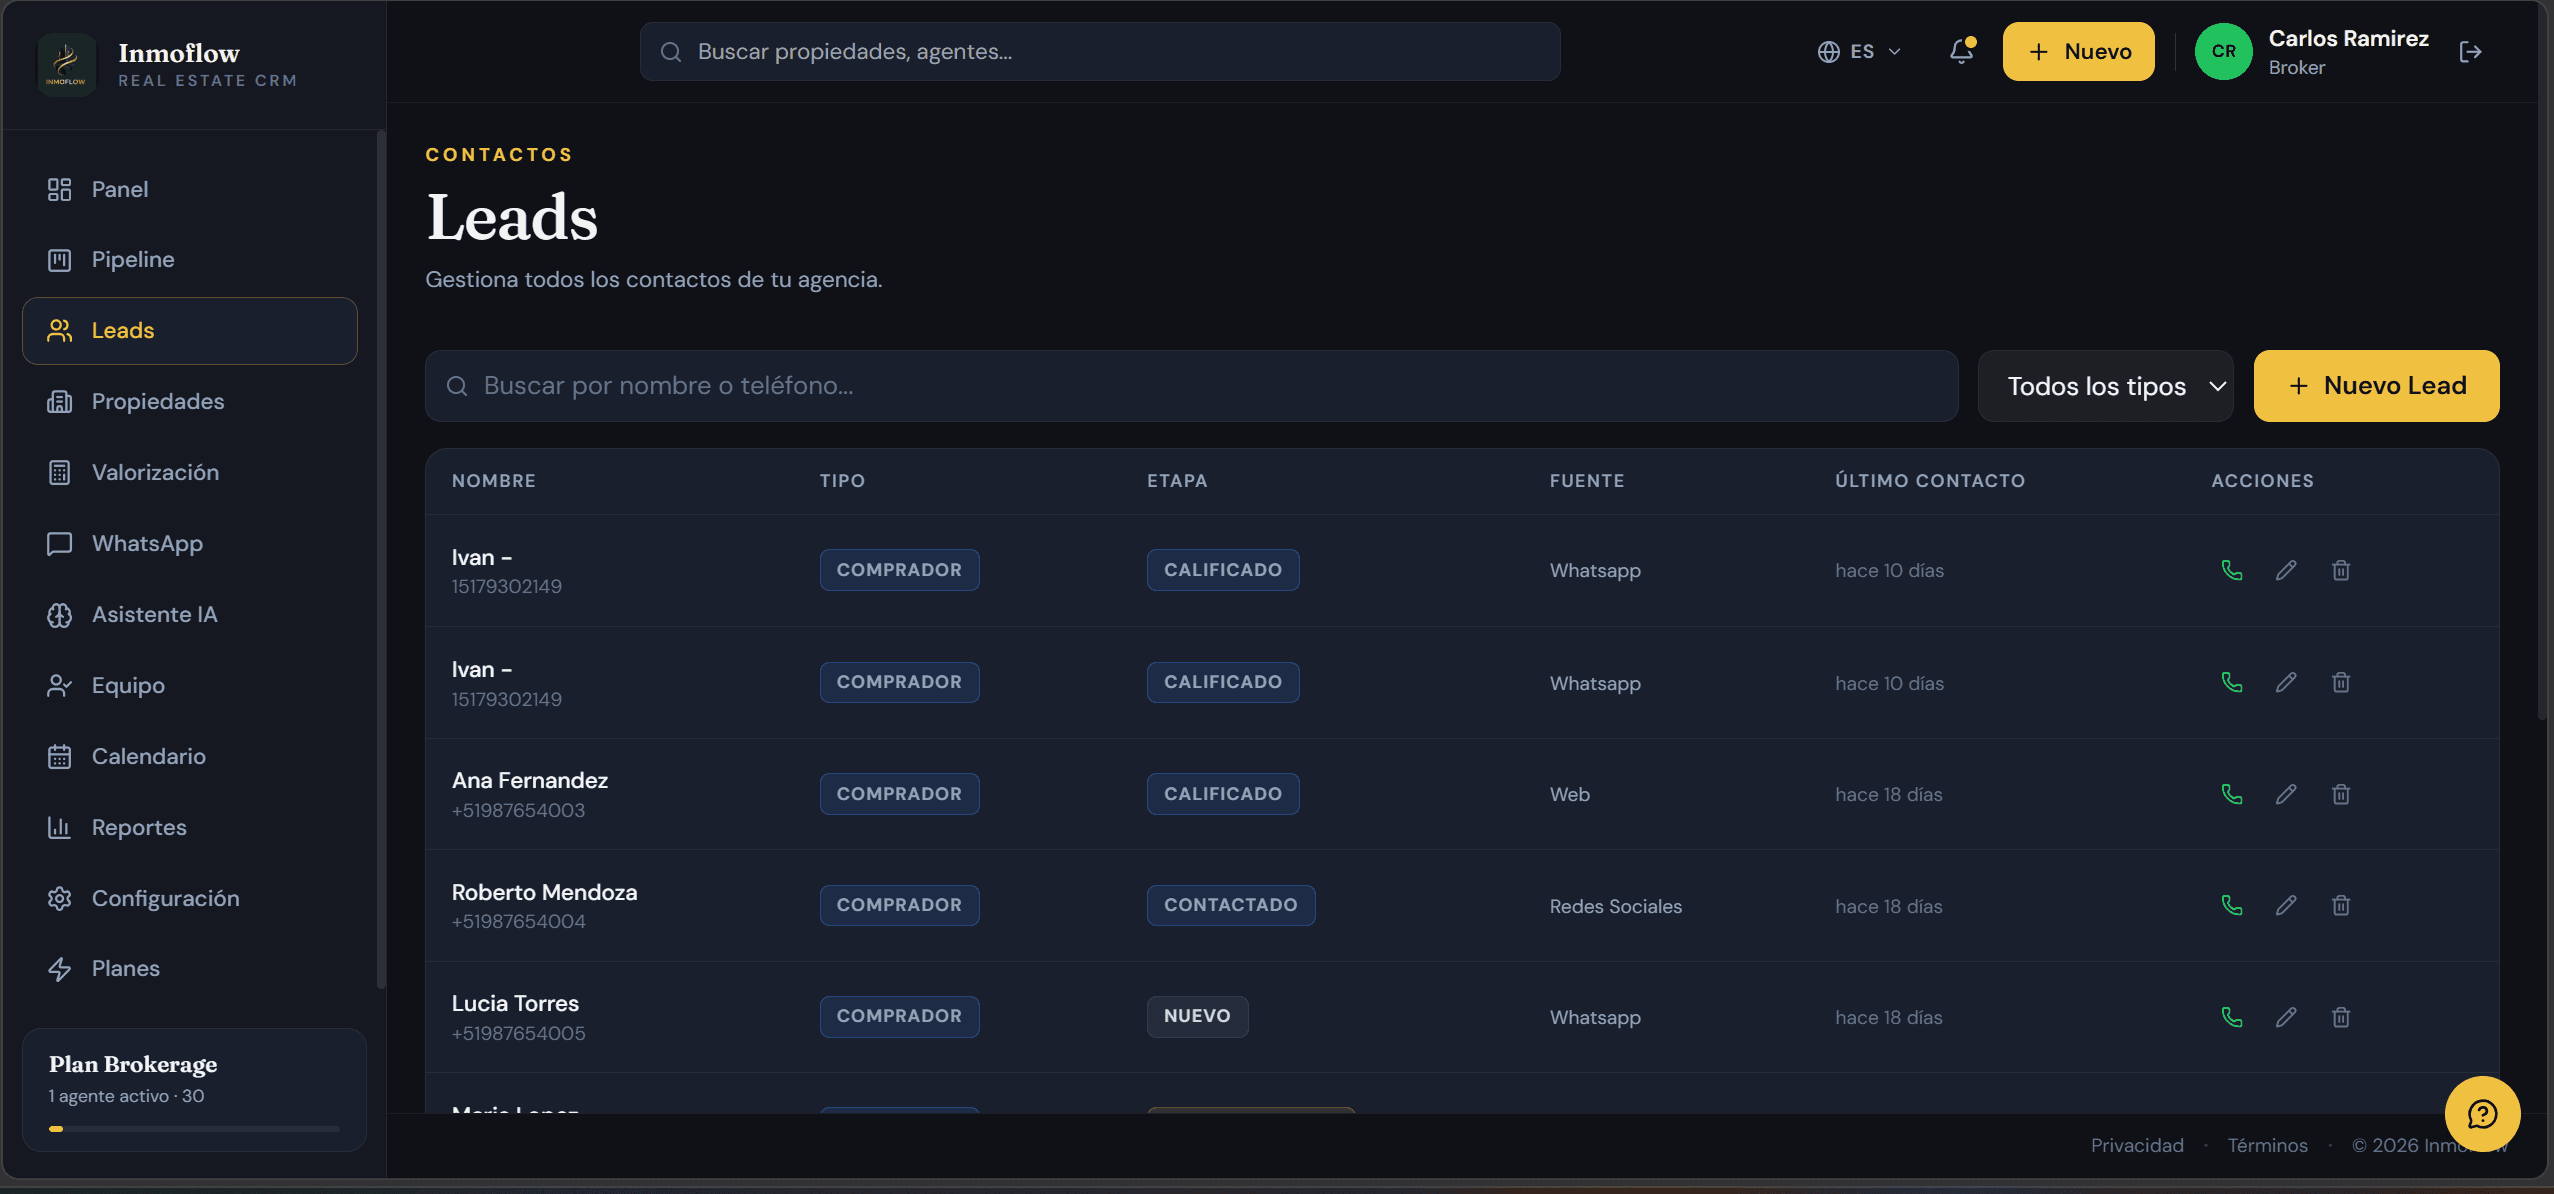Click the Plan Brokerage usage progress bar
The height and width of the screenshot is (1194, 2554).
click(194, 1129)
